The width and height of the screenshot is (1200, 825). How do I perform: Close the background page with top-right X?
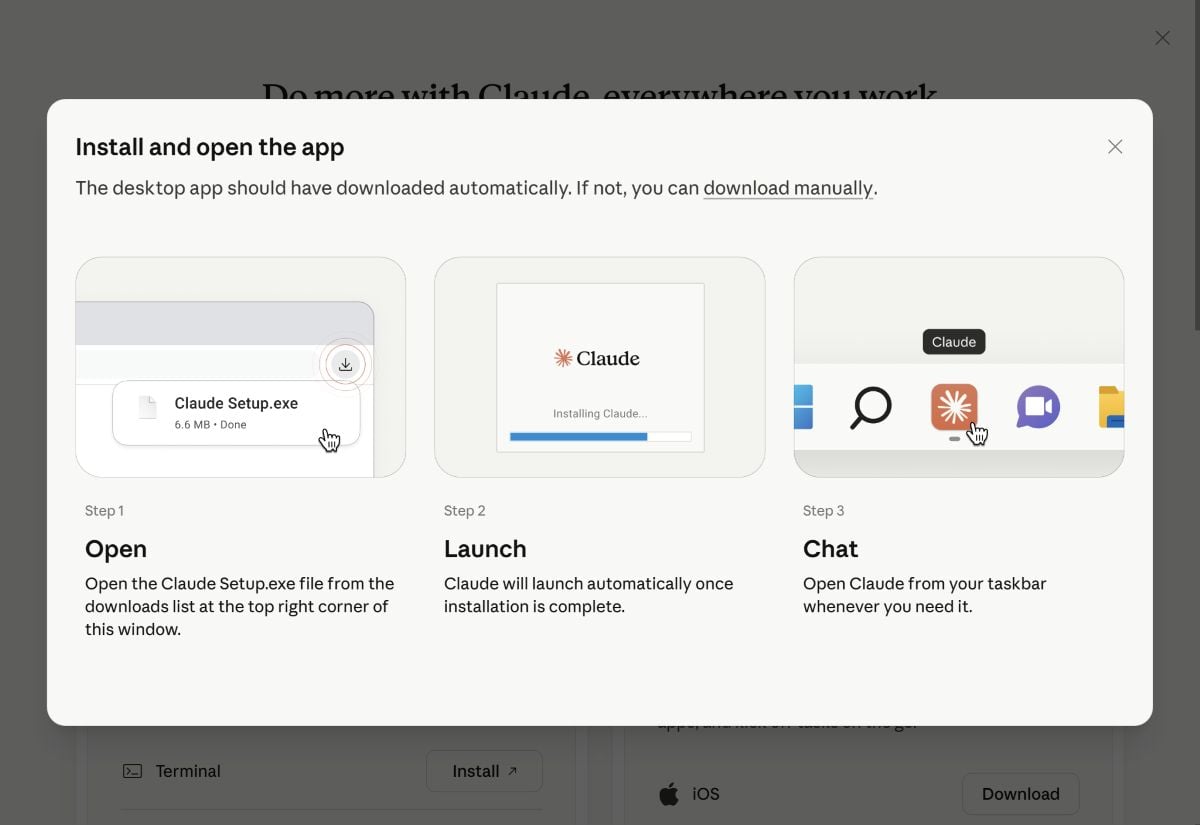tap(1162, 38)
